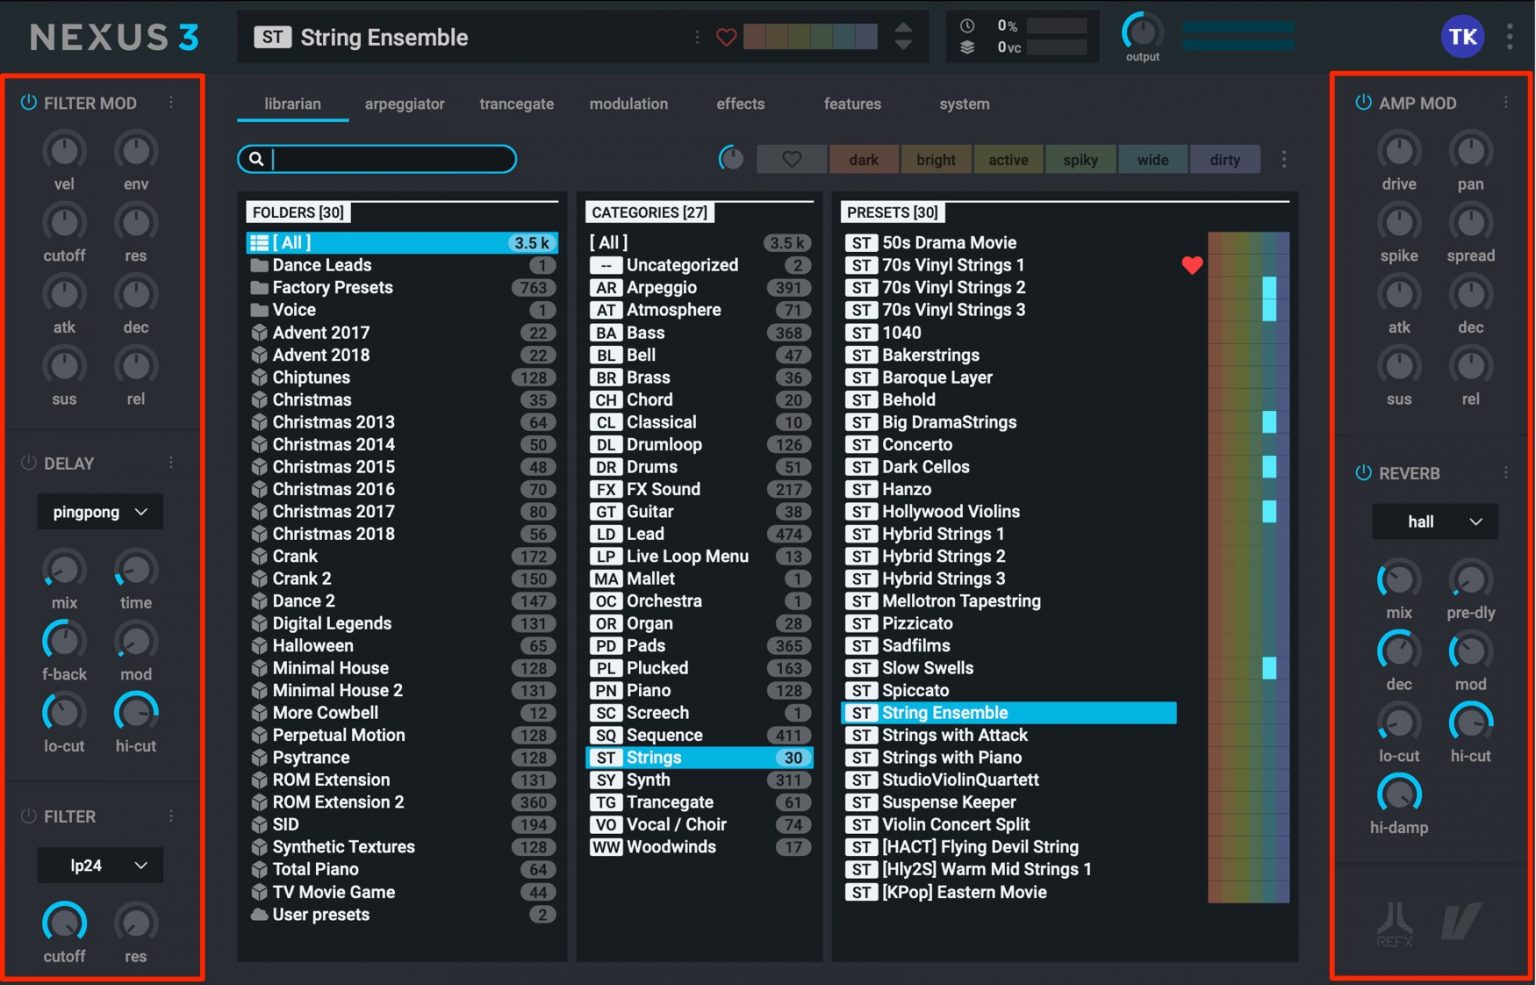Open the lp24 filter type dropdown

point(100,865)
